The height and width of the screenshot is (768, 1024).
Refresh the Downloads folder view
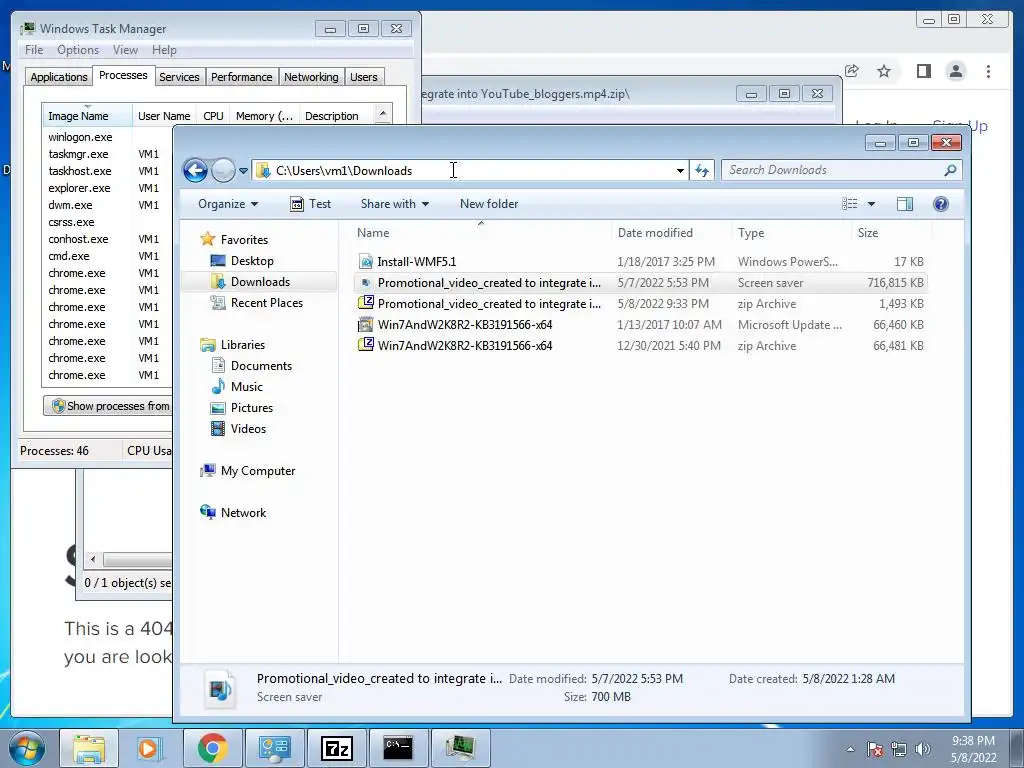702,171
